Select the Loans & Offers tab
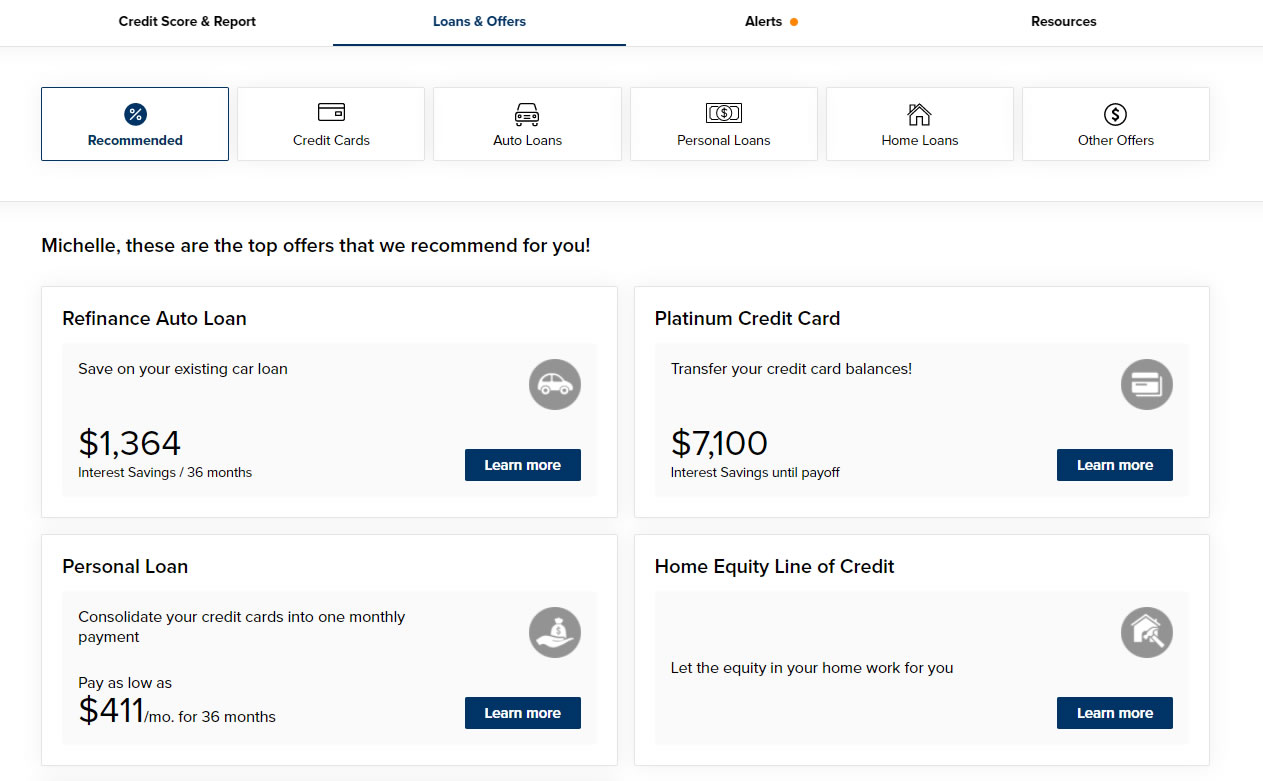 click(479, 22)
